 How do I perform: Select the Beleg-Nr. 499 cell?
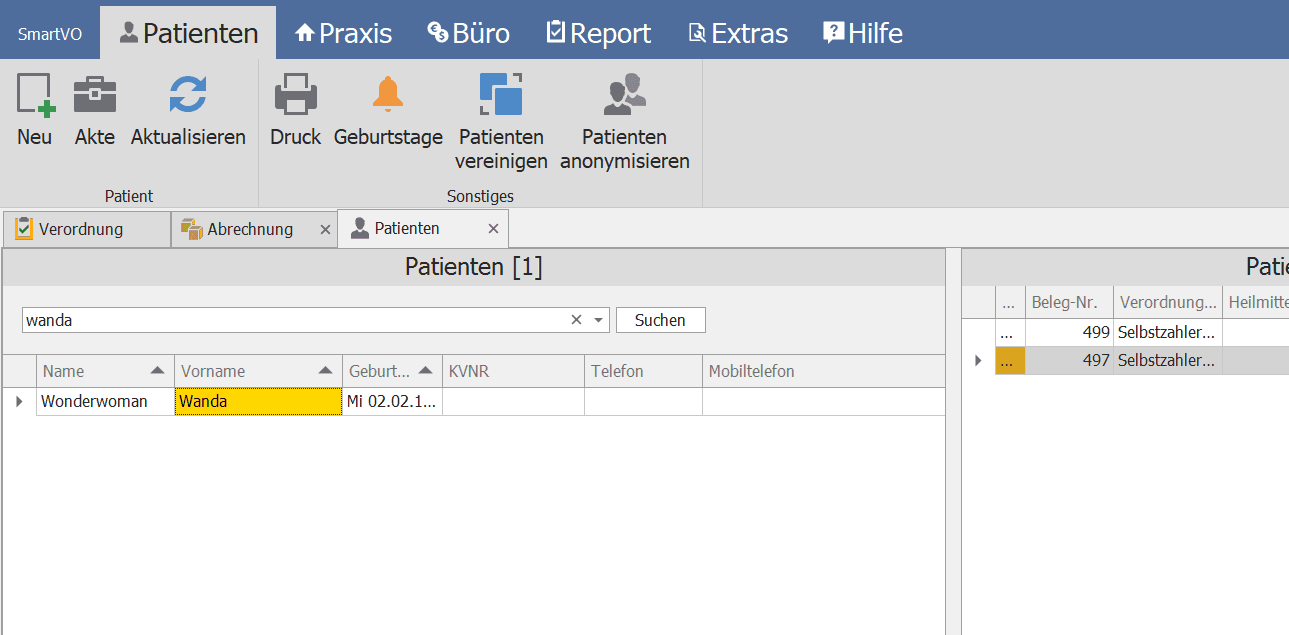tap(1069, 333)
